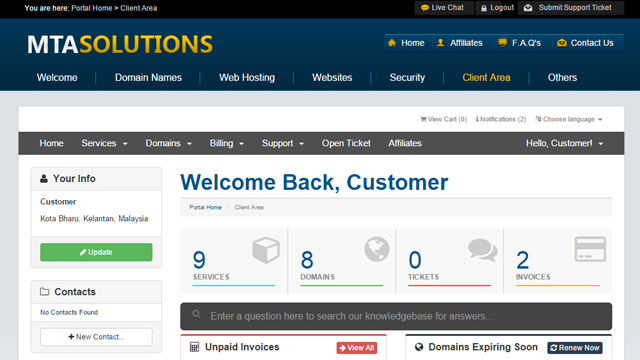Click the Tickets chat bubbles icon
The height and width of the screenshot is (360, 640).
[x=482, y=250]
